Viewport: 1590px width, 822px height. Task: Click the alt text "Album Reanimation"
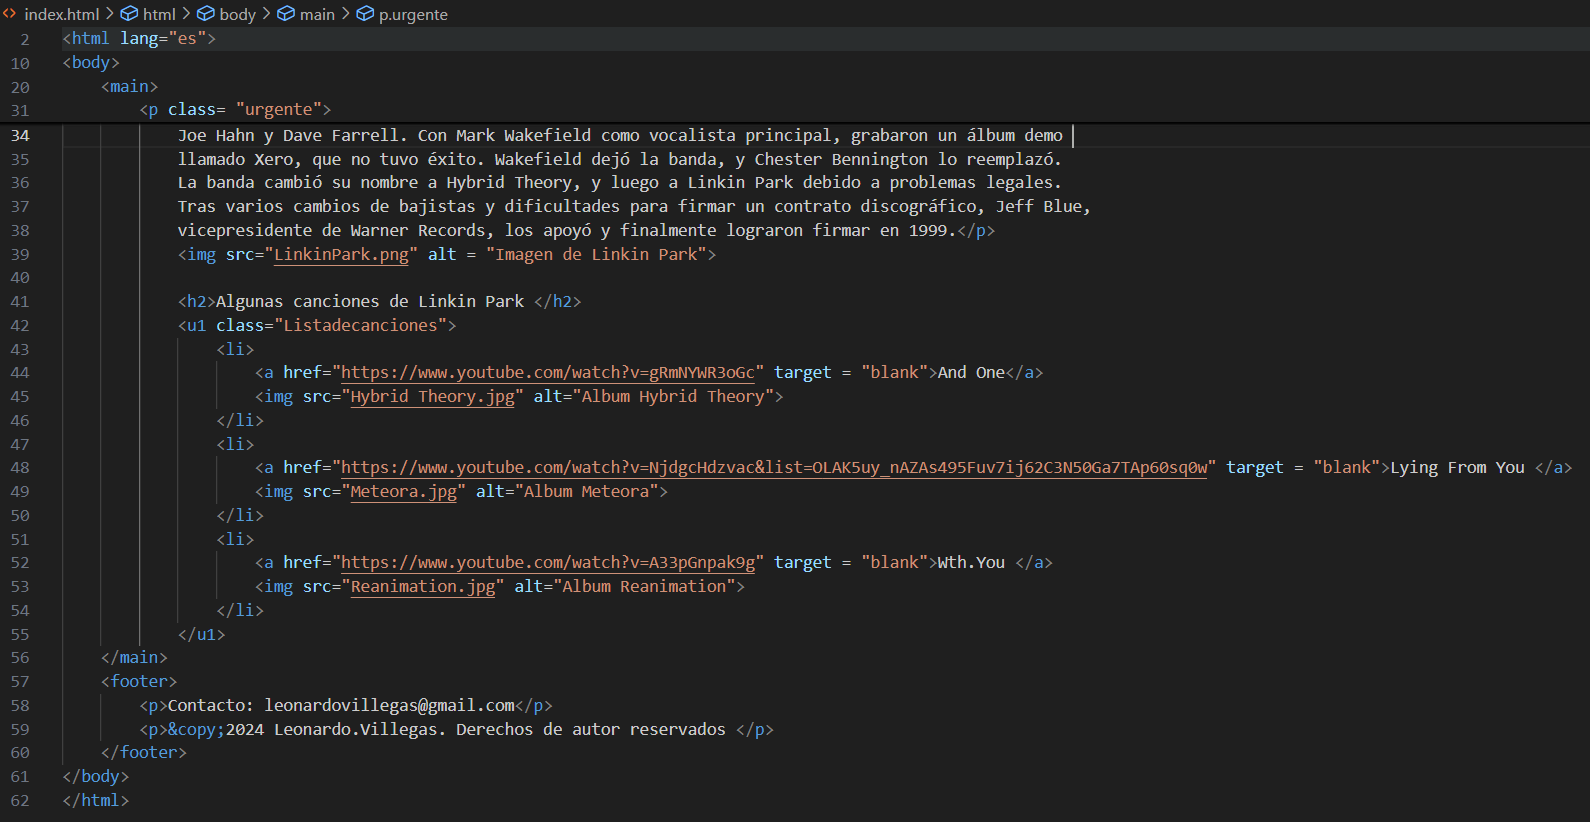644,587
